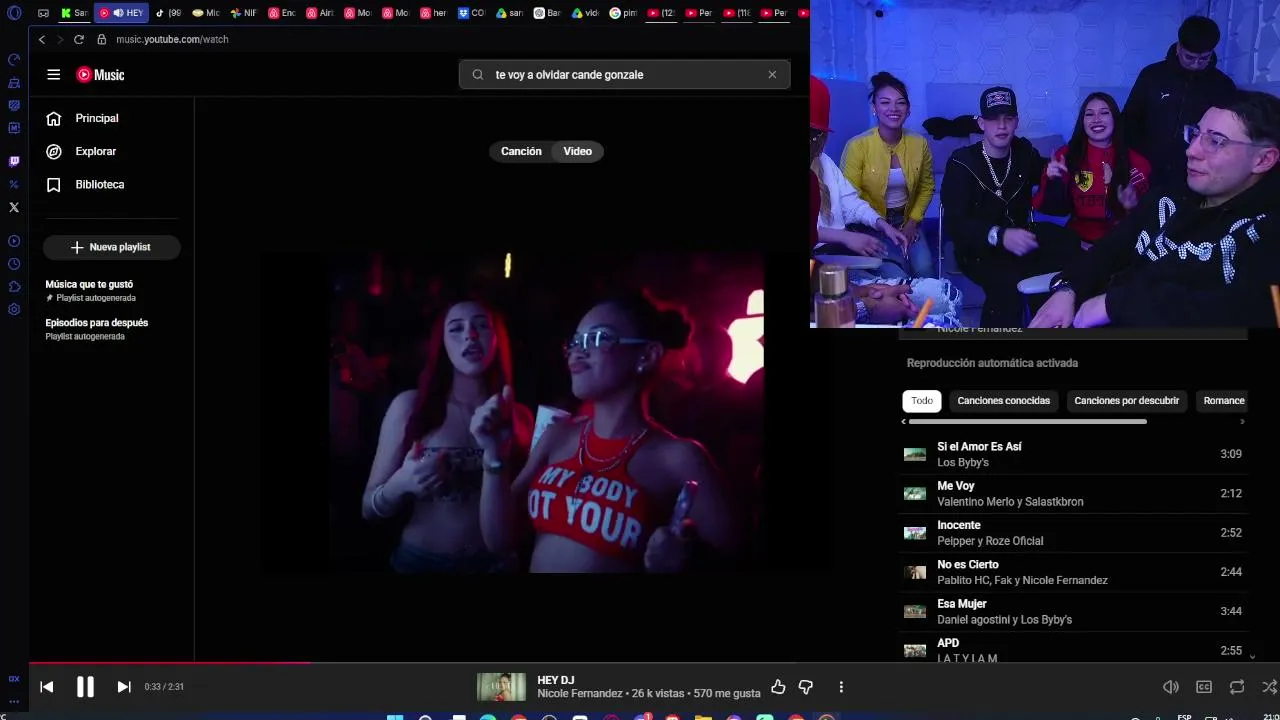Open Opera sidebar player icon
Image resolution: width=1280 pixels, height=720 pixels.
(14, 241)
